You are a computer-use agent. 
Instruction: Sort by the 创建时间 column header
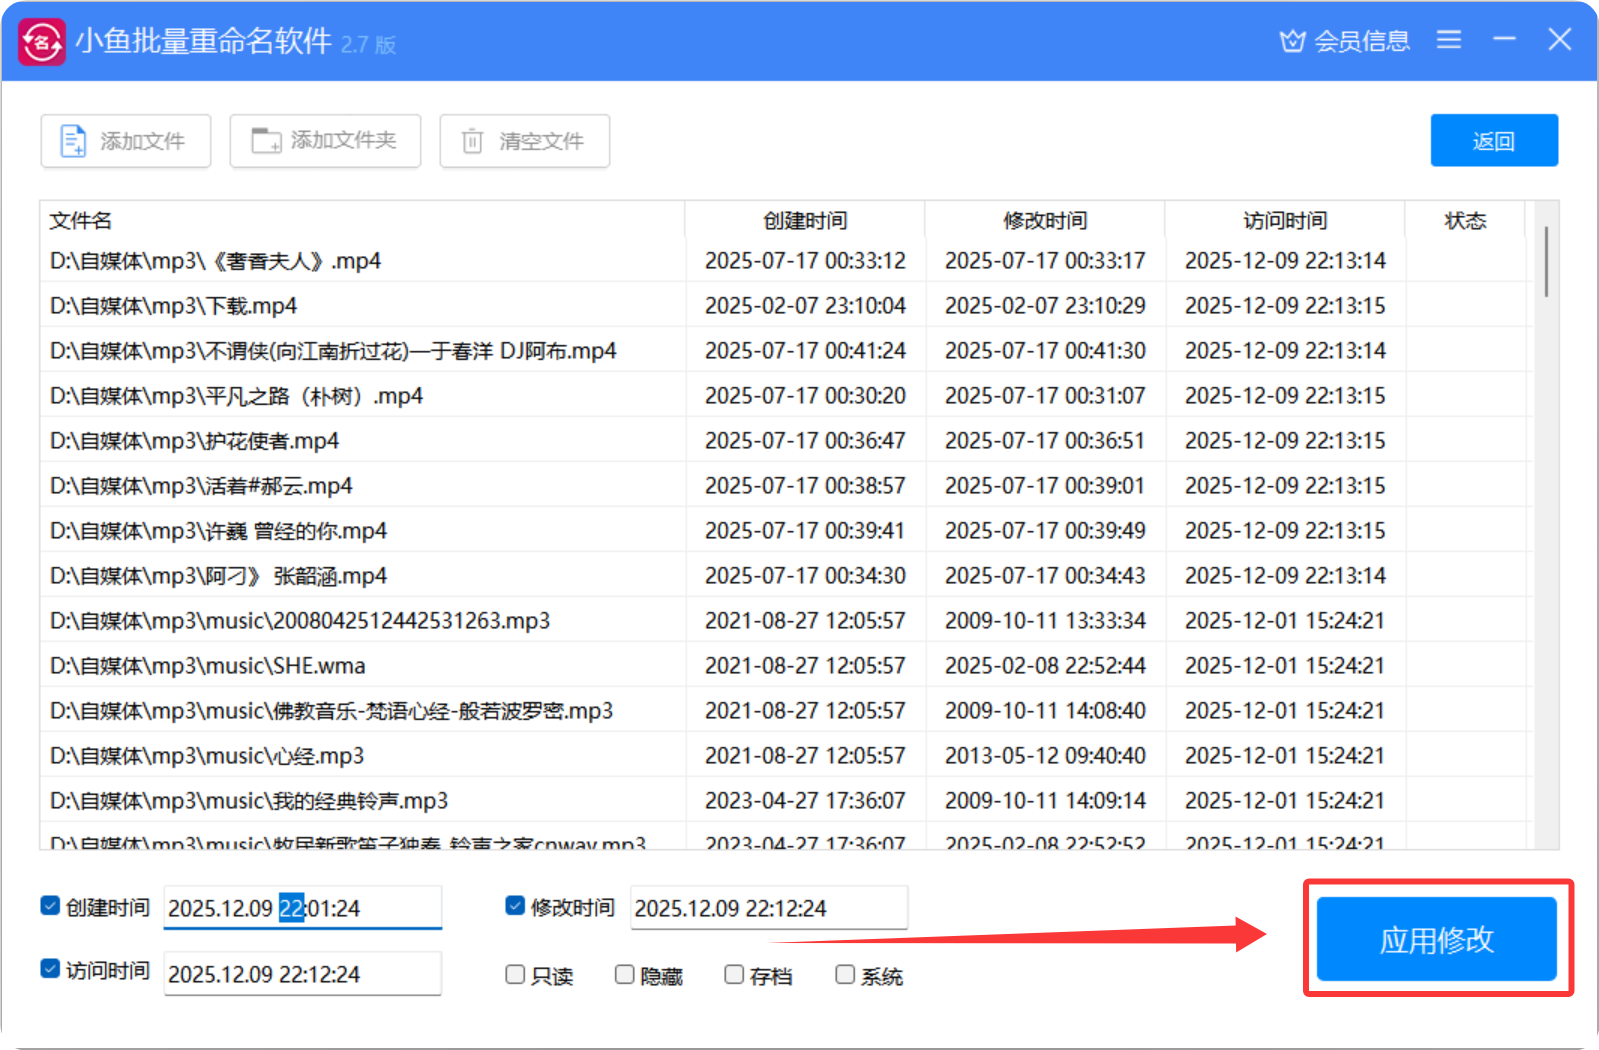[805, 221]
